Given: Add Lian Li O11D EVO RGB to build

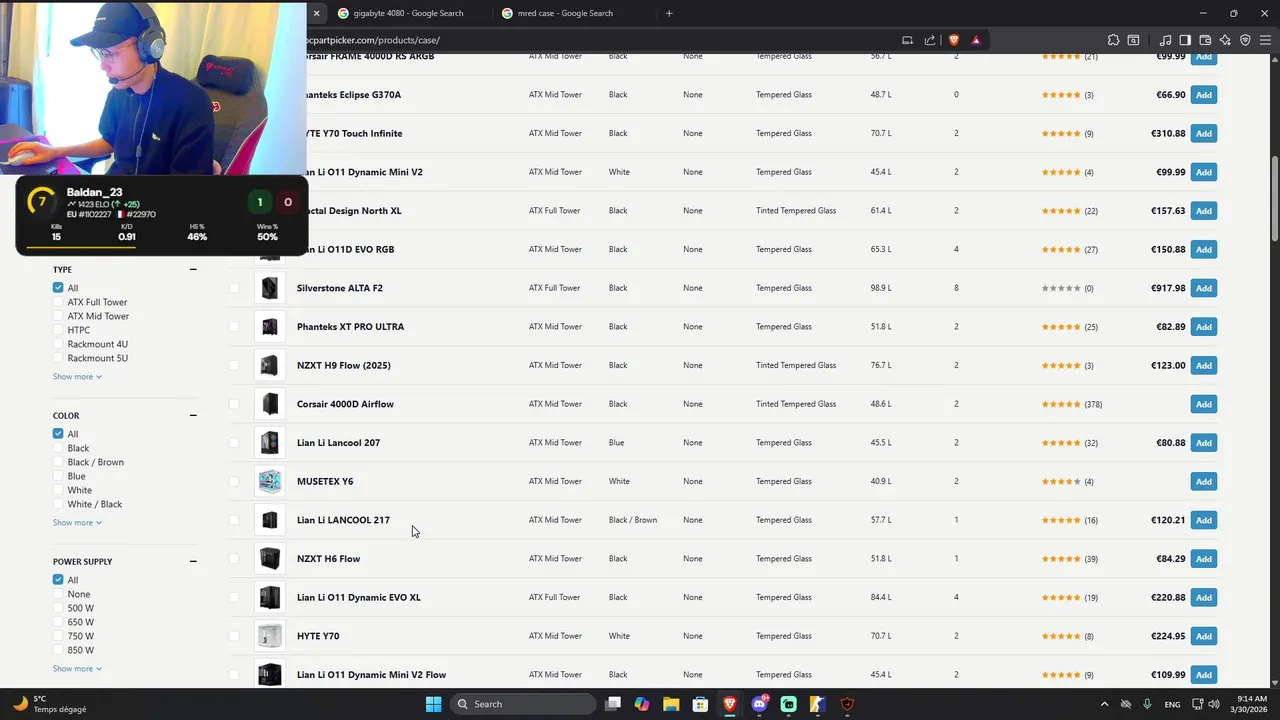Looking at the screenshot, I should point(1204,249).
